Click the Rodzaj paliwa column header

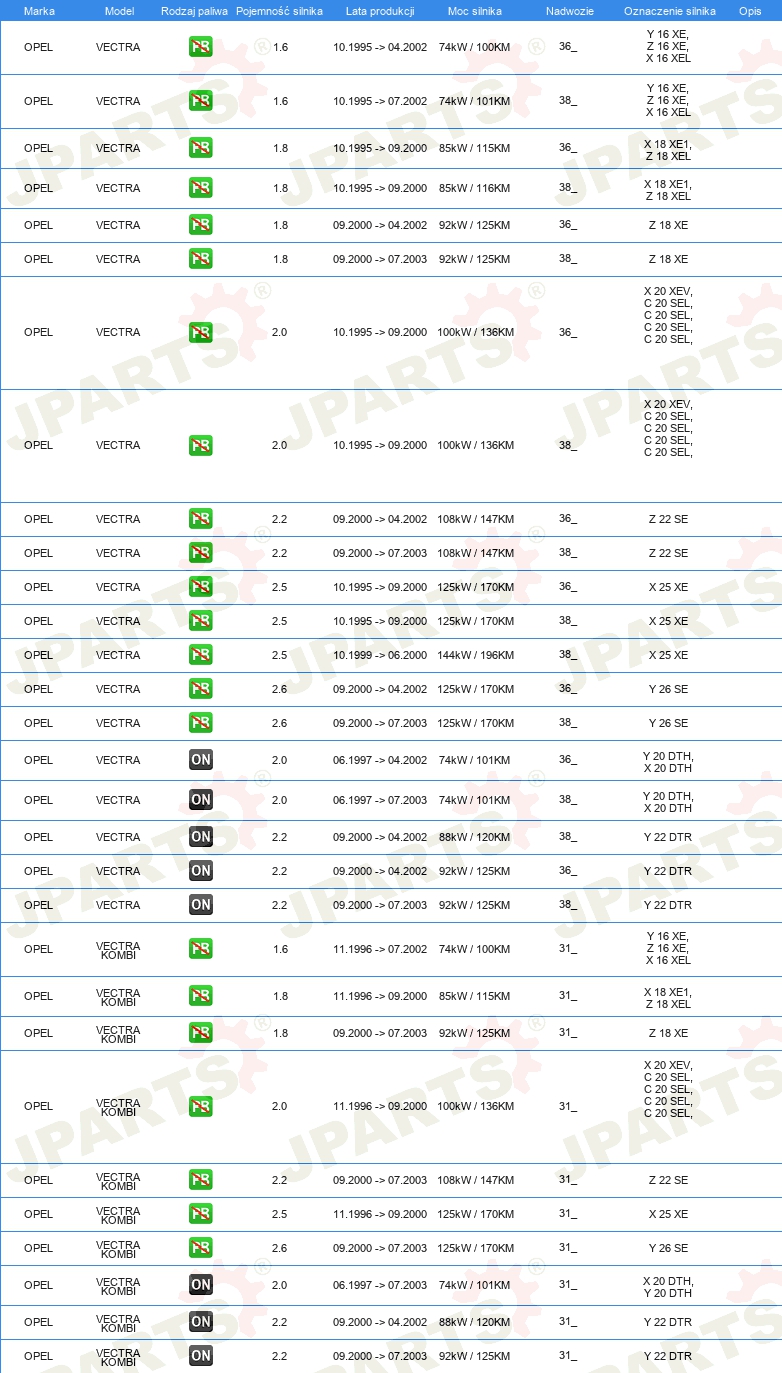[x=194, y=11]
